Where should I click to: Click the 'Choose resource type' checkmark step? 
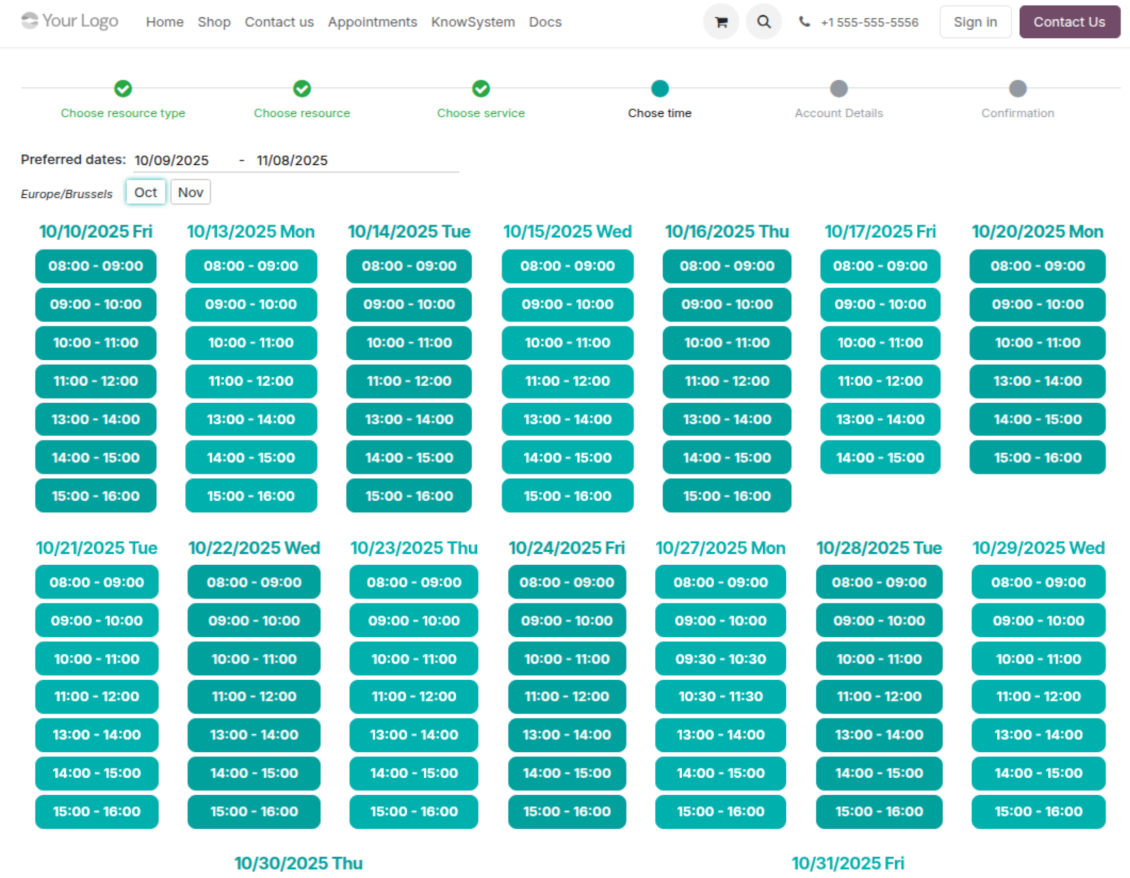tap(123, 89)
